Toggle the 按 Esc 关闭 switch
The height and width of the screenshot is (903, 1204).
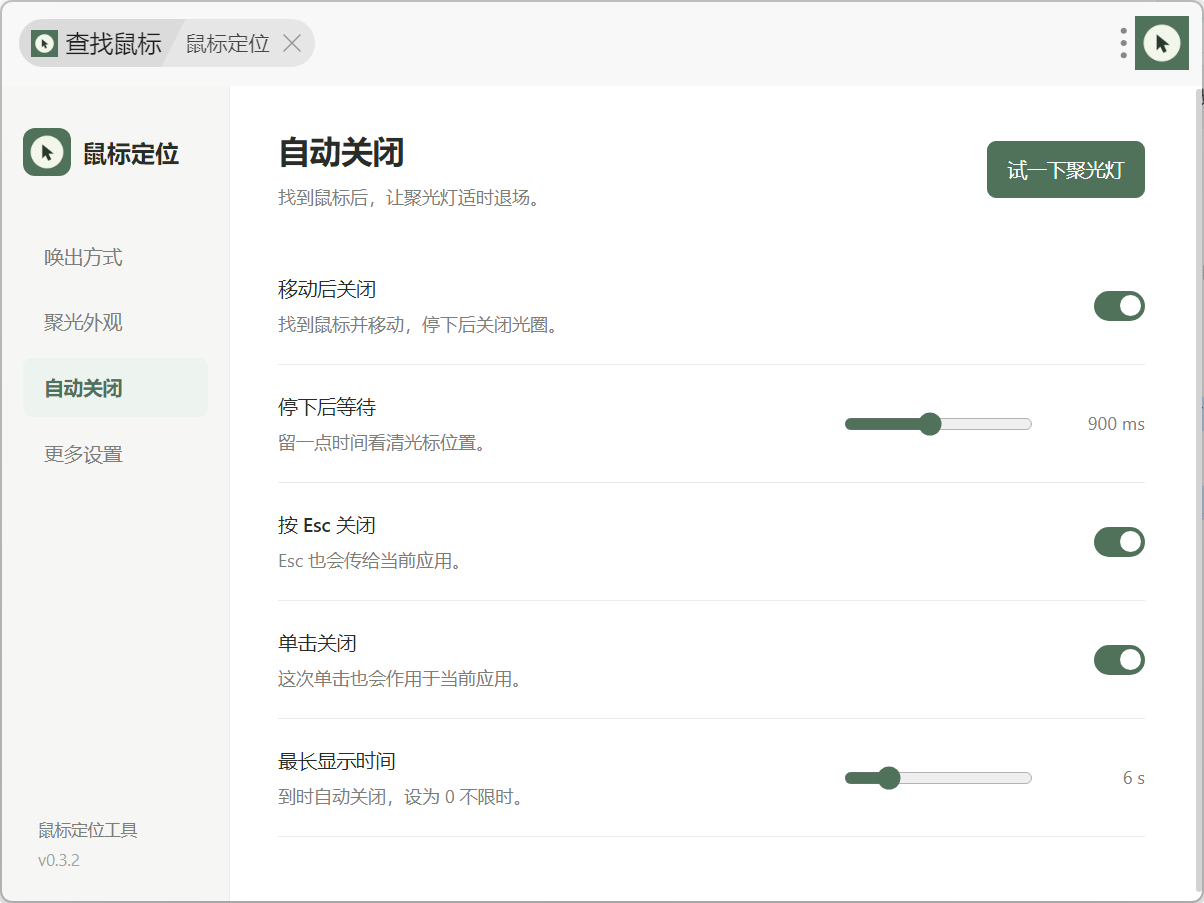tap(1119, 542)
